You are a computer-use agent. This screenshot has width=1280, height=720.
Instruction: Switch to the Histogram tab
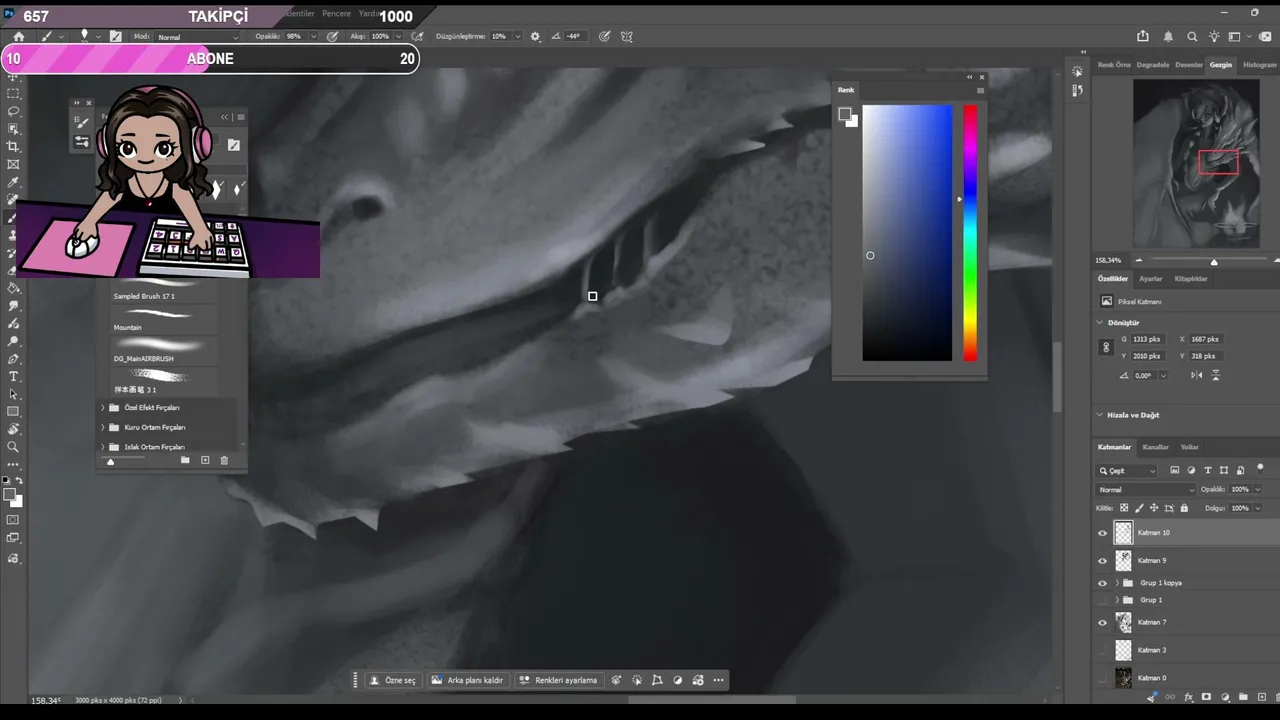coord(1259,65)
